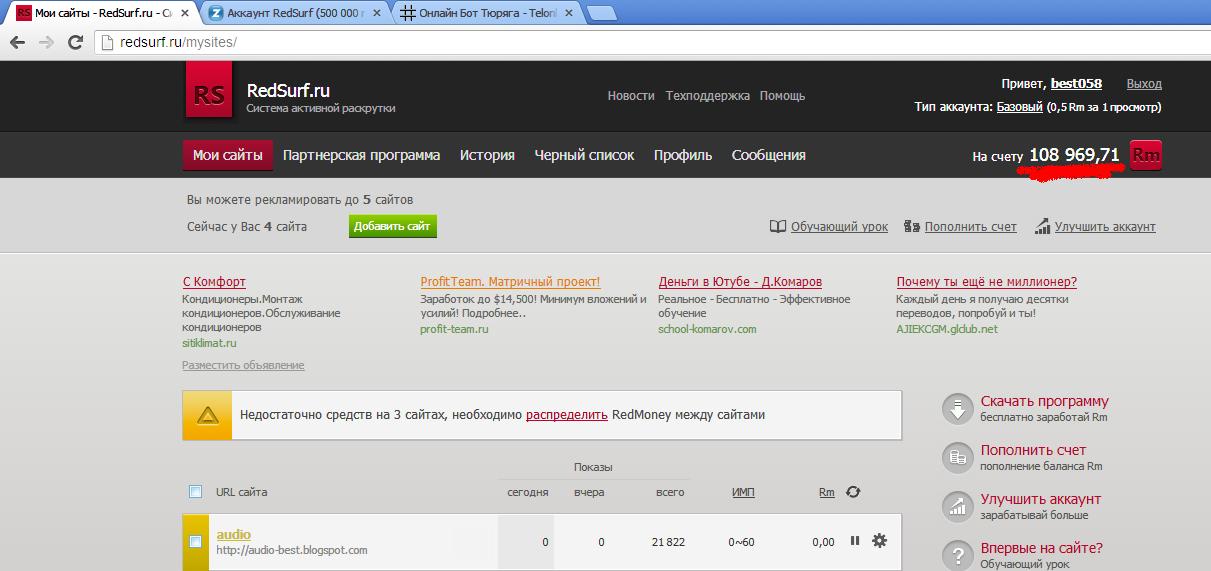This screenshot has height=571, width=1211.
Task: Open the Обучающий урок book icon link
Action: (x=778, y=227)
